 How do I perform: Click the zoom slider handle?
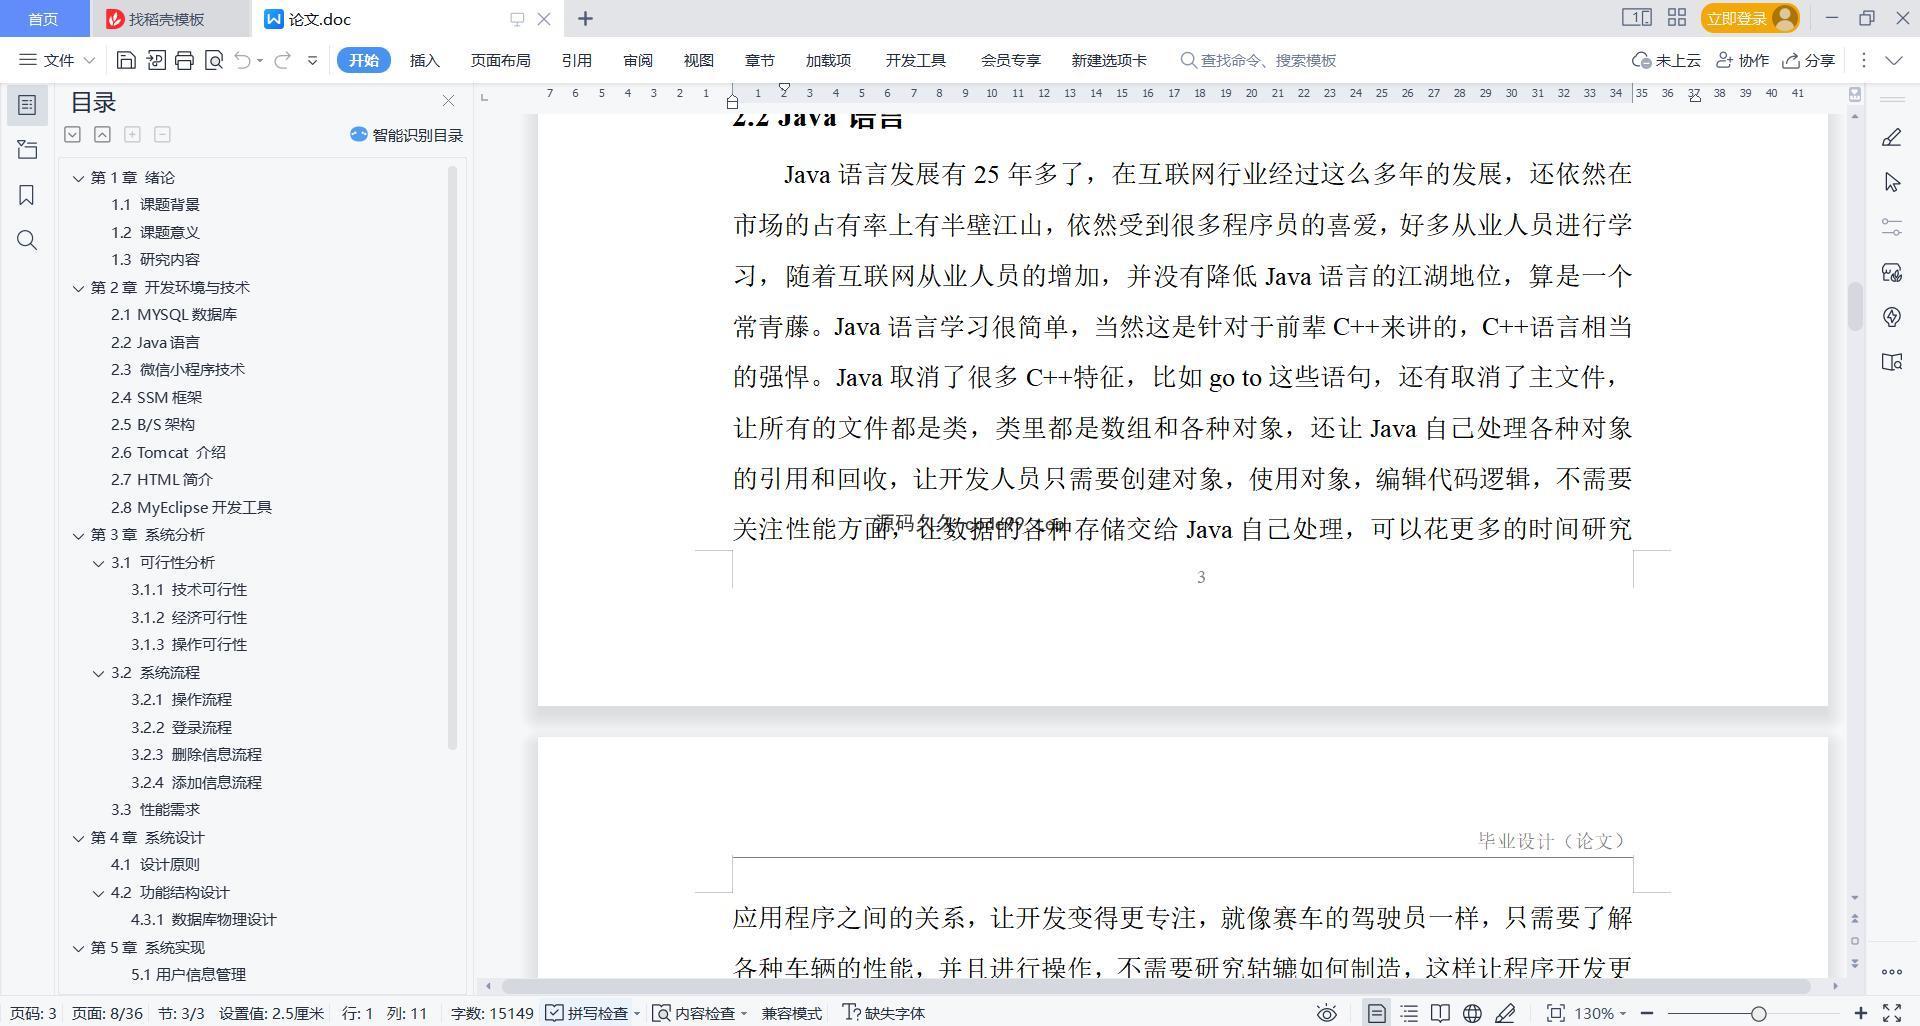coord(1758,1013)
